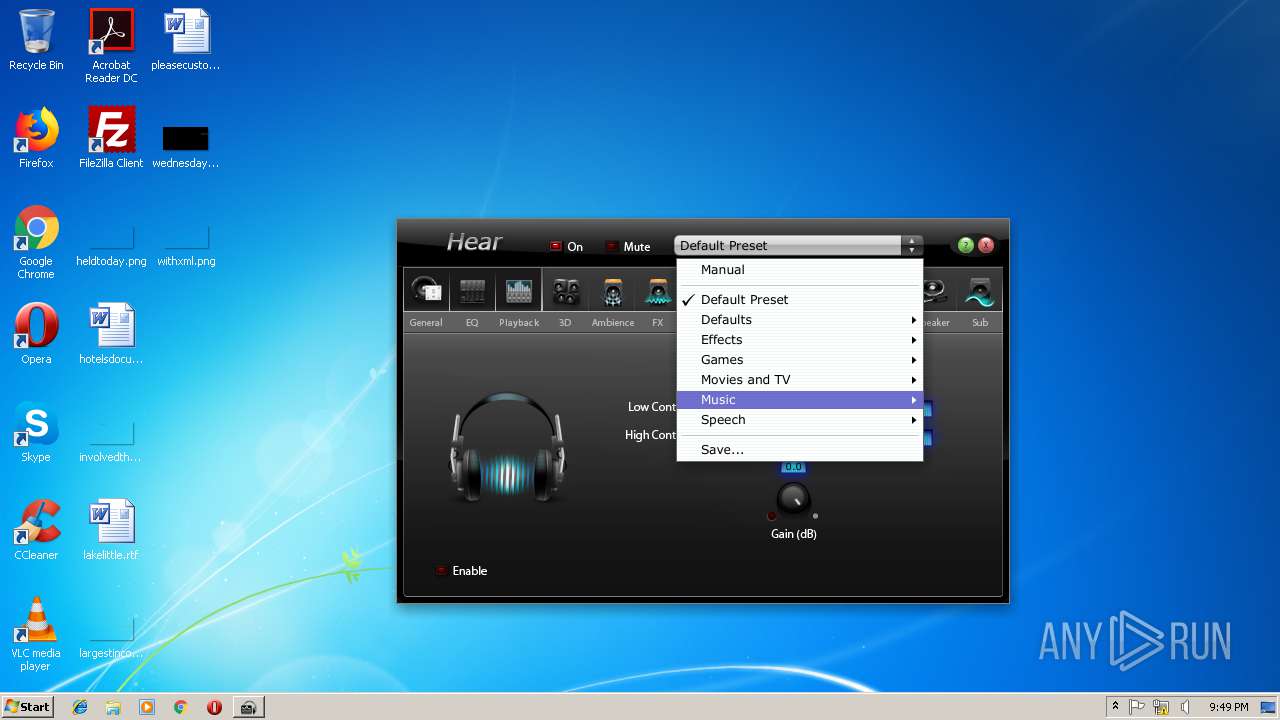Open Windows Explorer folder in taskbar
This screenshot has height=720, width=1280.
click(113, 707)
